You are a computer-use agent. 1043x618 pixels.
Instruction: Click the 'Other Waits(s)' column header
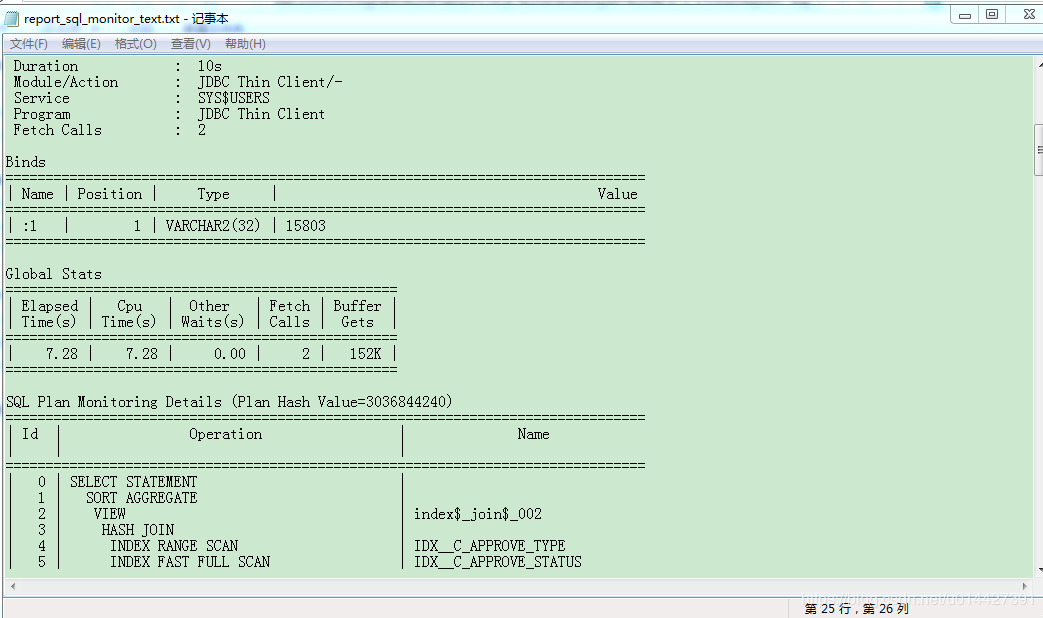[213, 314]
